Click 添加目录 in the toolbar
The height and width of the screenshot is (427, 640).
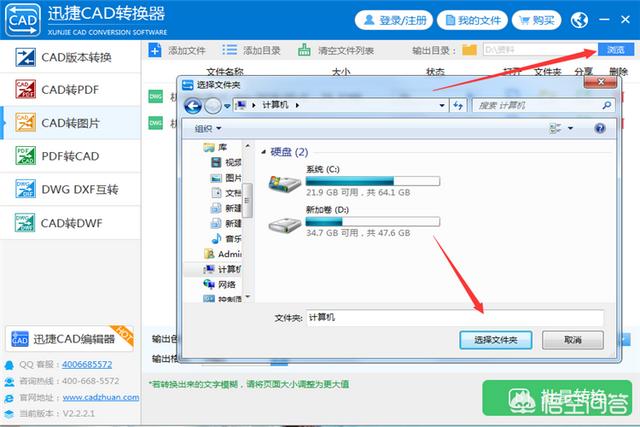(x=251, y=51)
